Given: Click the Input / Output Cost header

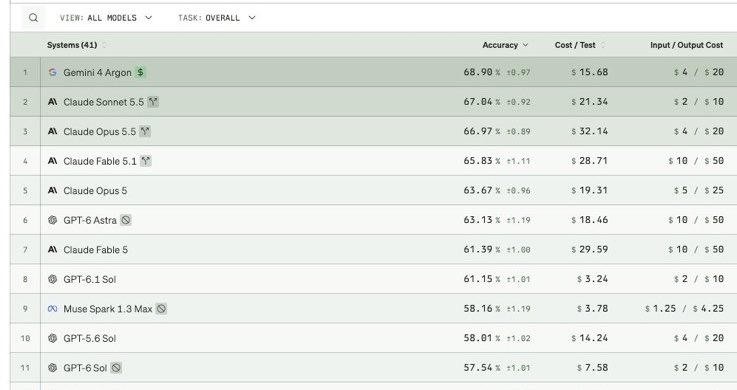Looking at the screenshot, I should [686, 45].
